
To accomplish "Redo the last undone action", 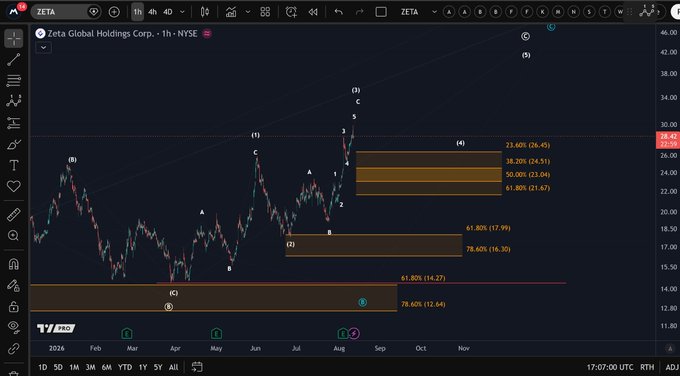I will [x=360, y=12].
